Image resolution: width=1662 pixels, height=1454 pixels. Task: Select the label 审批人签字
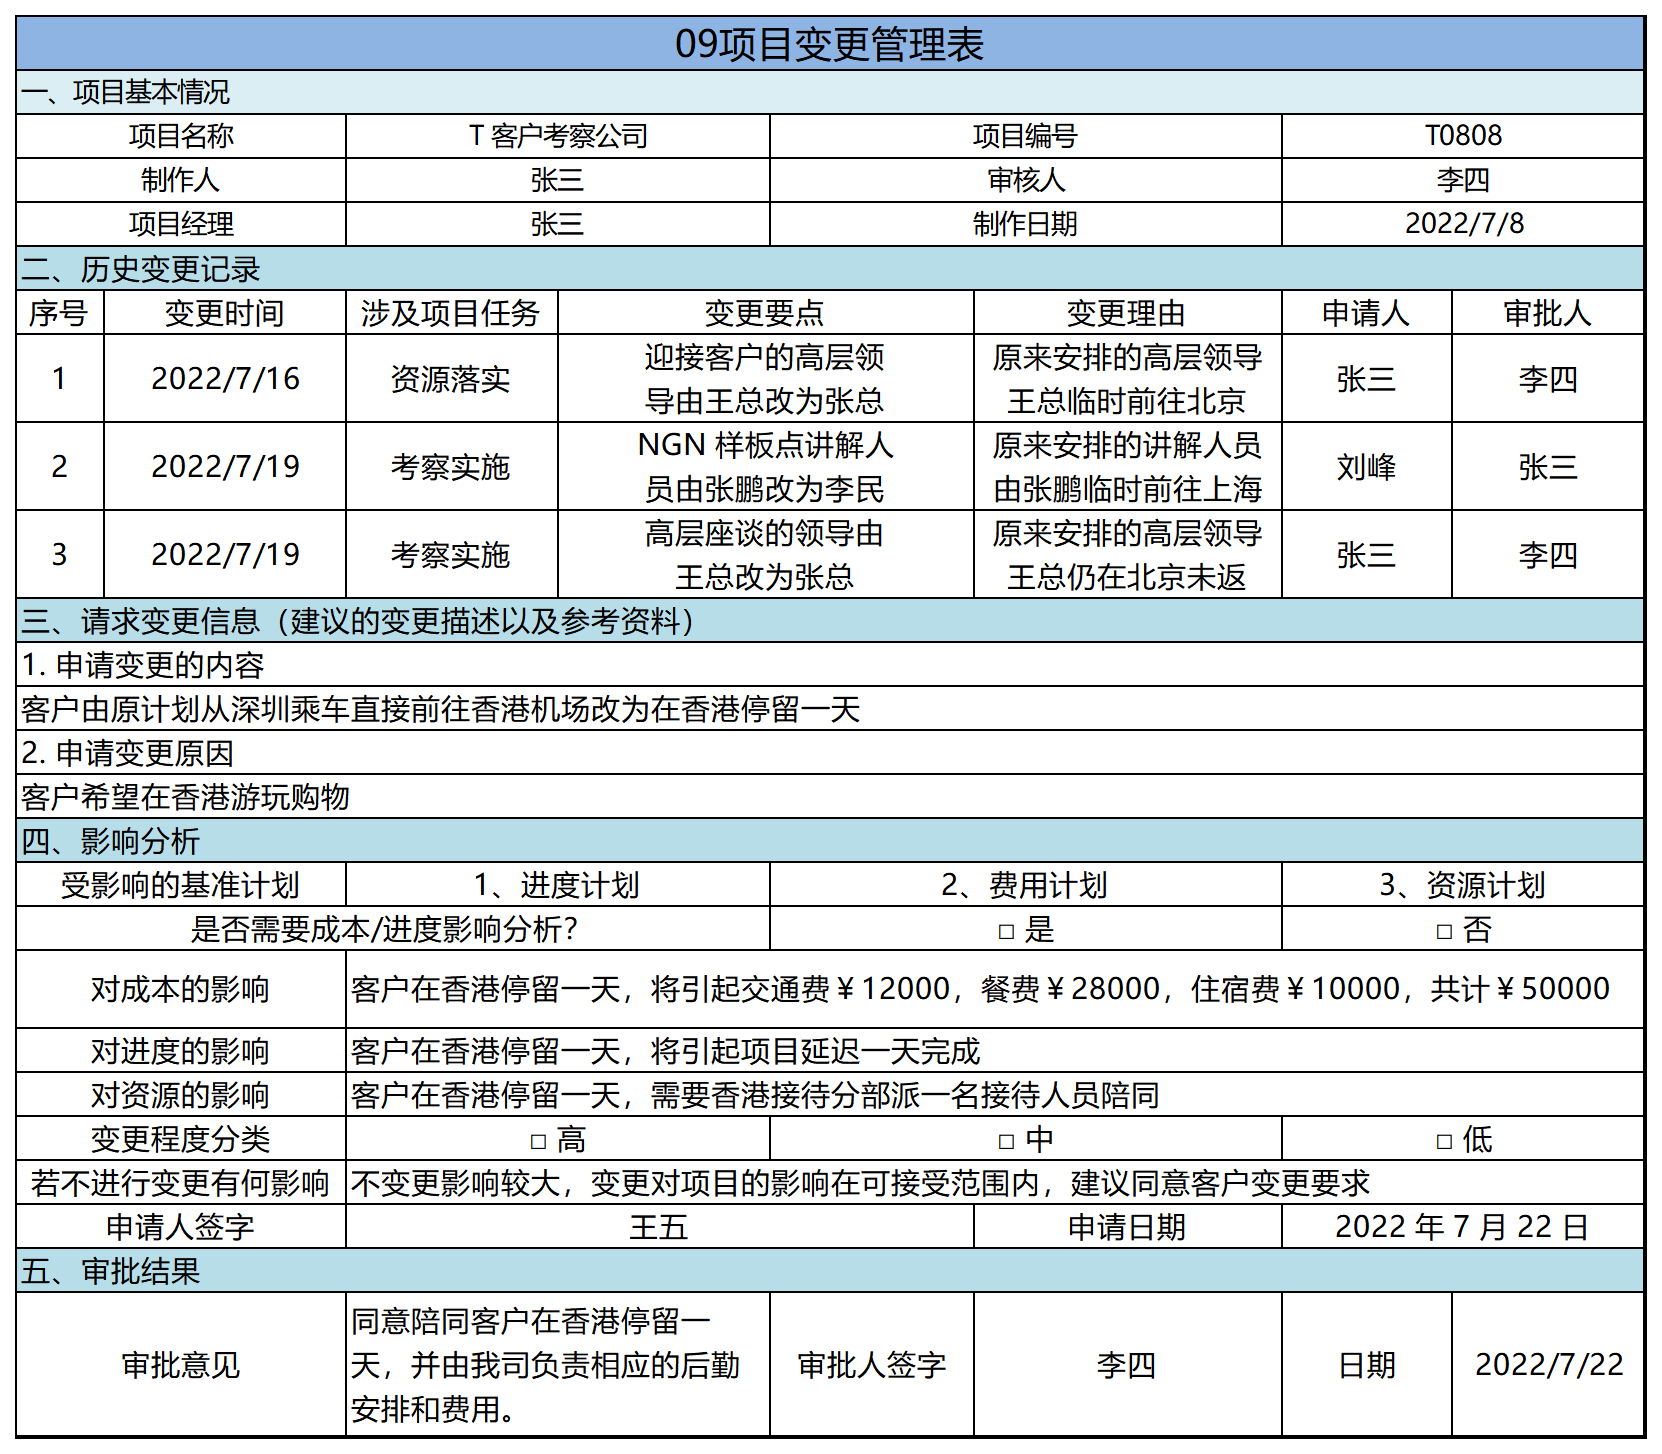(872, 1365)
